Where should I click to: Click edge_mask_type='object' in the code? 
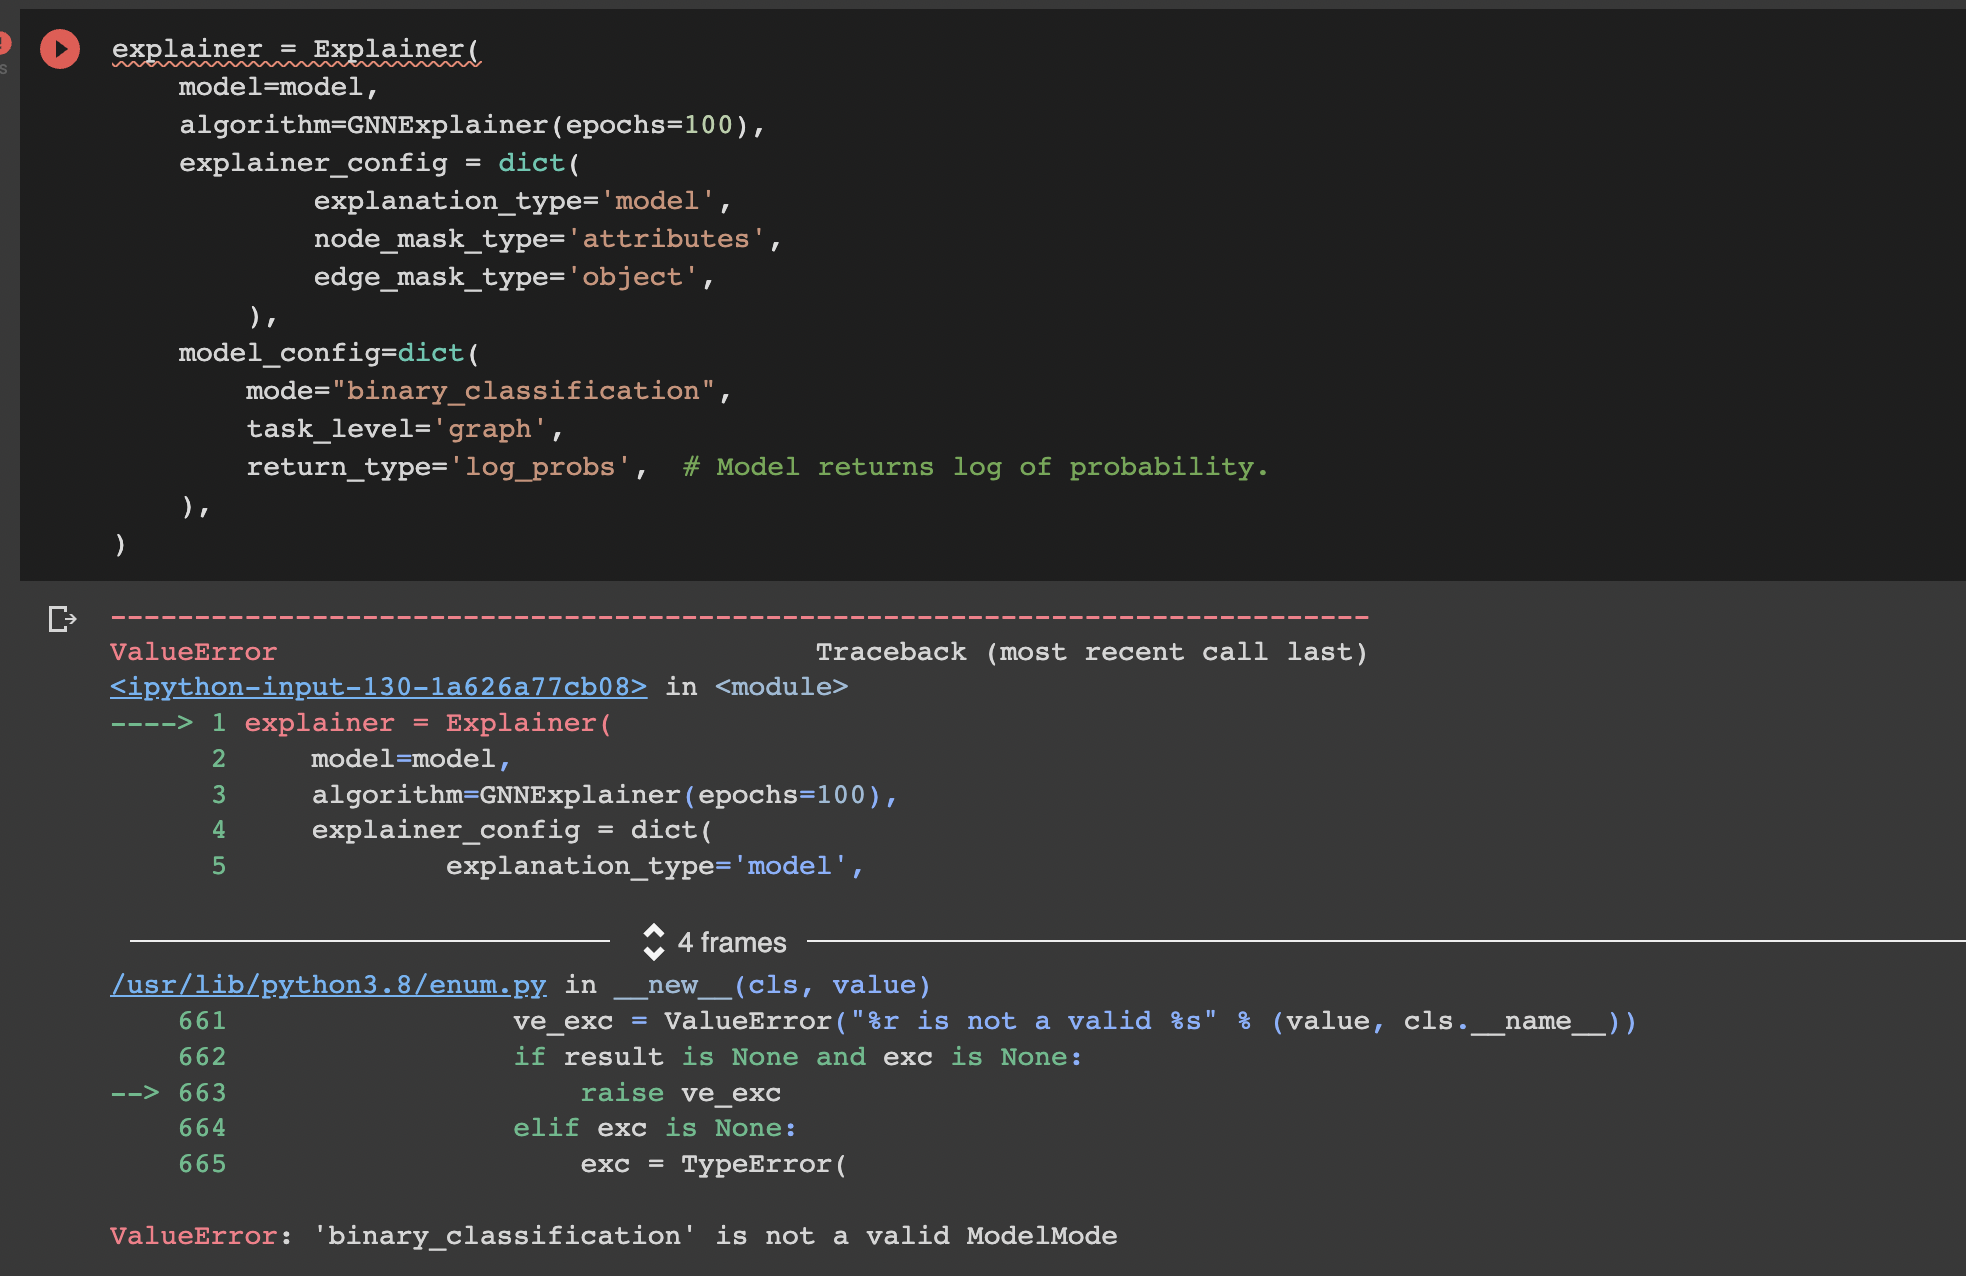(514, 277)
